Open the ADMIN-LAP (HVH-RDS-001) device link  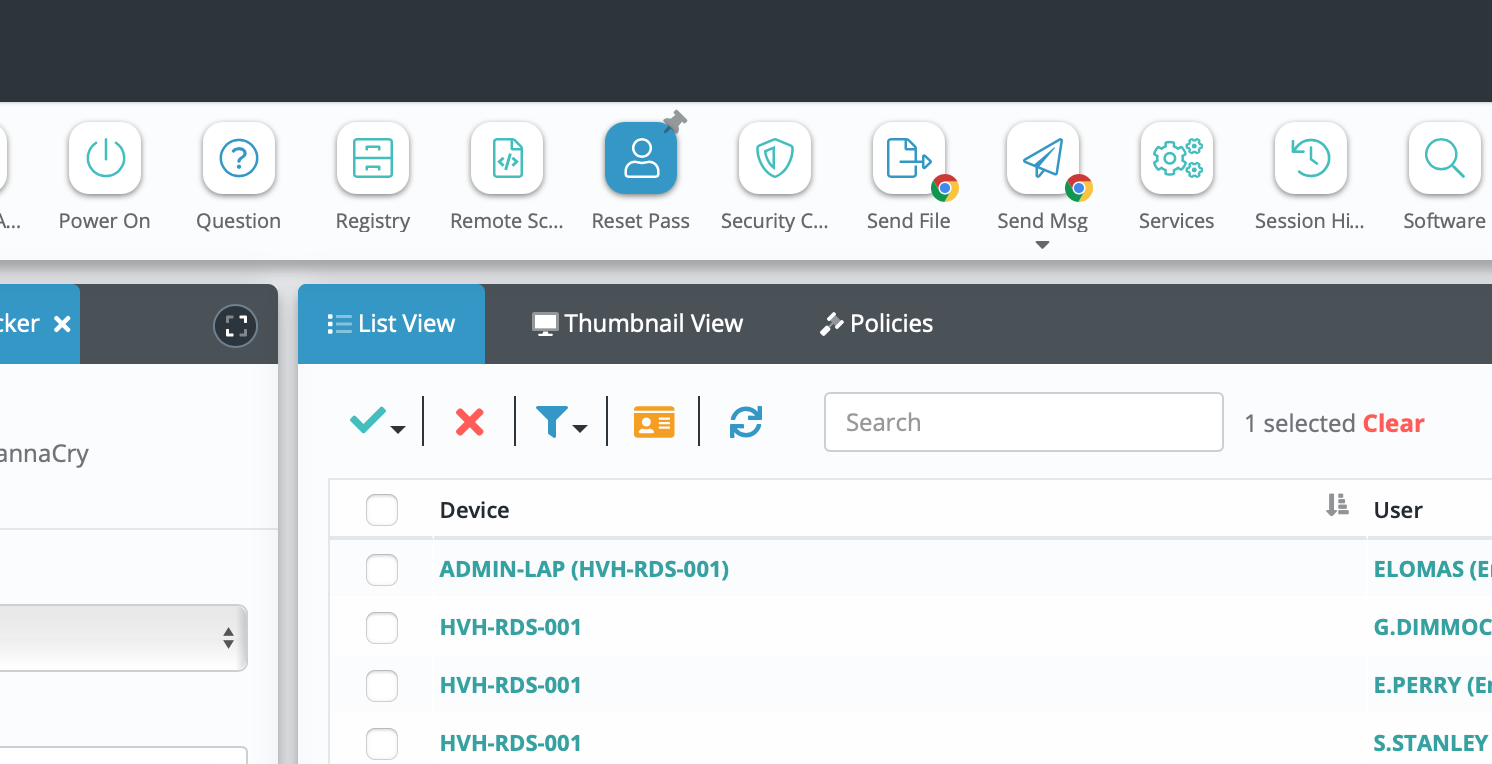584,569
